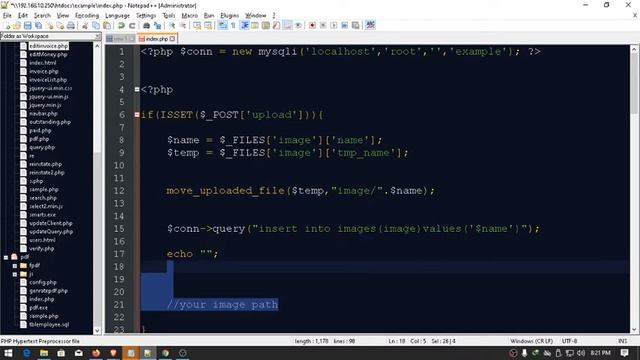Click the volume icon in the system tray
The image size is (640, 360).
pos(581,353)
